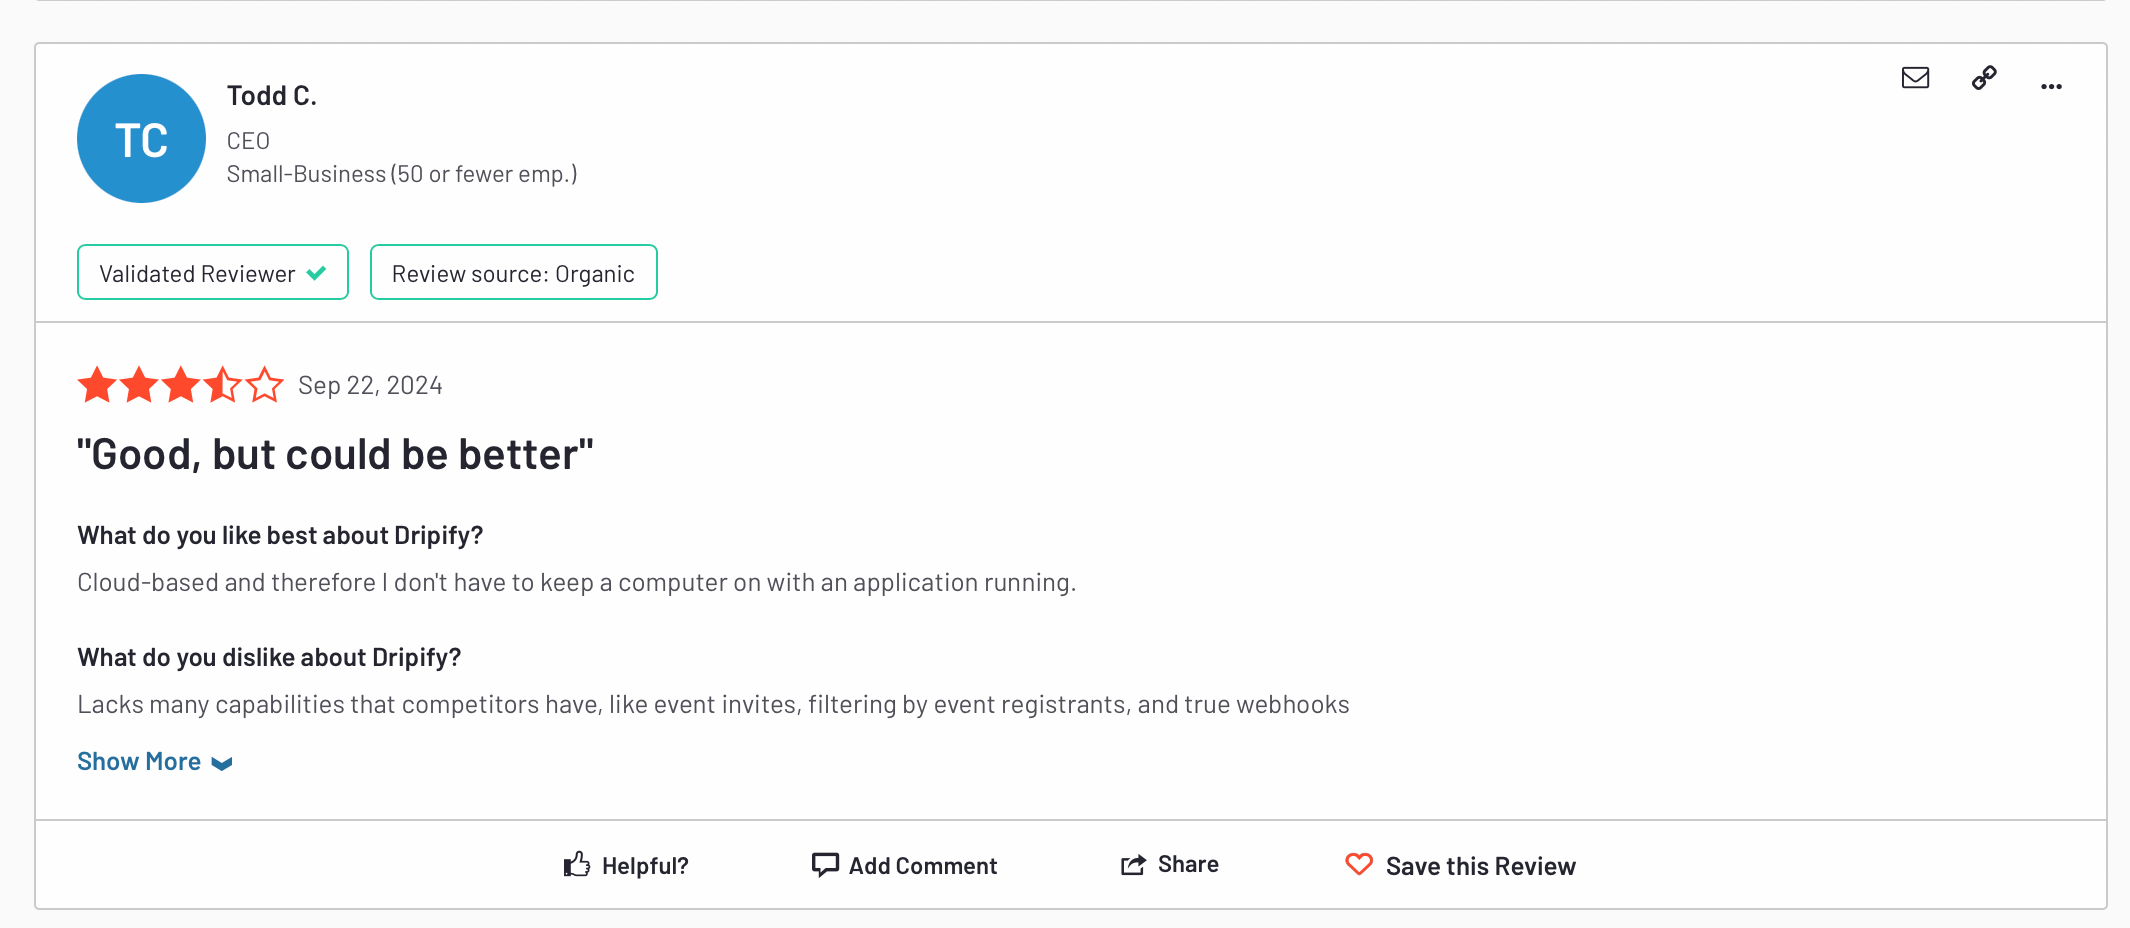Open Todd C. reviewer profile name
Viewport: 2130px width, 928px height.
(x=272, y=96)
